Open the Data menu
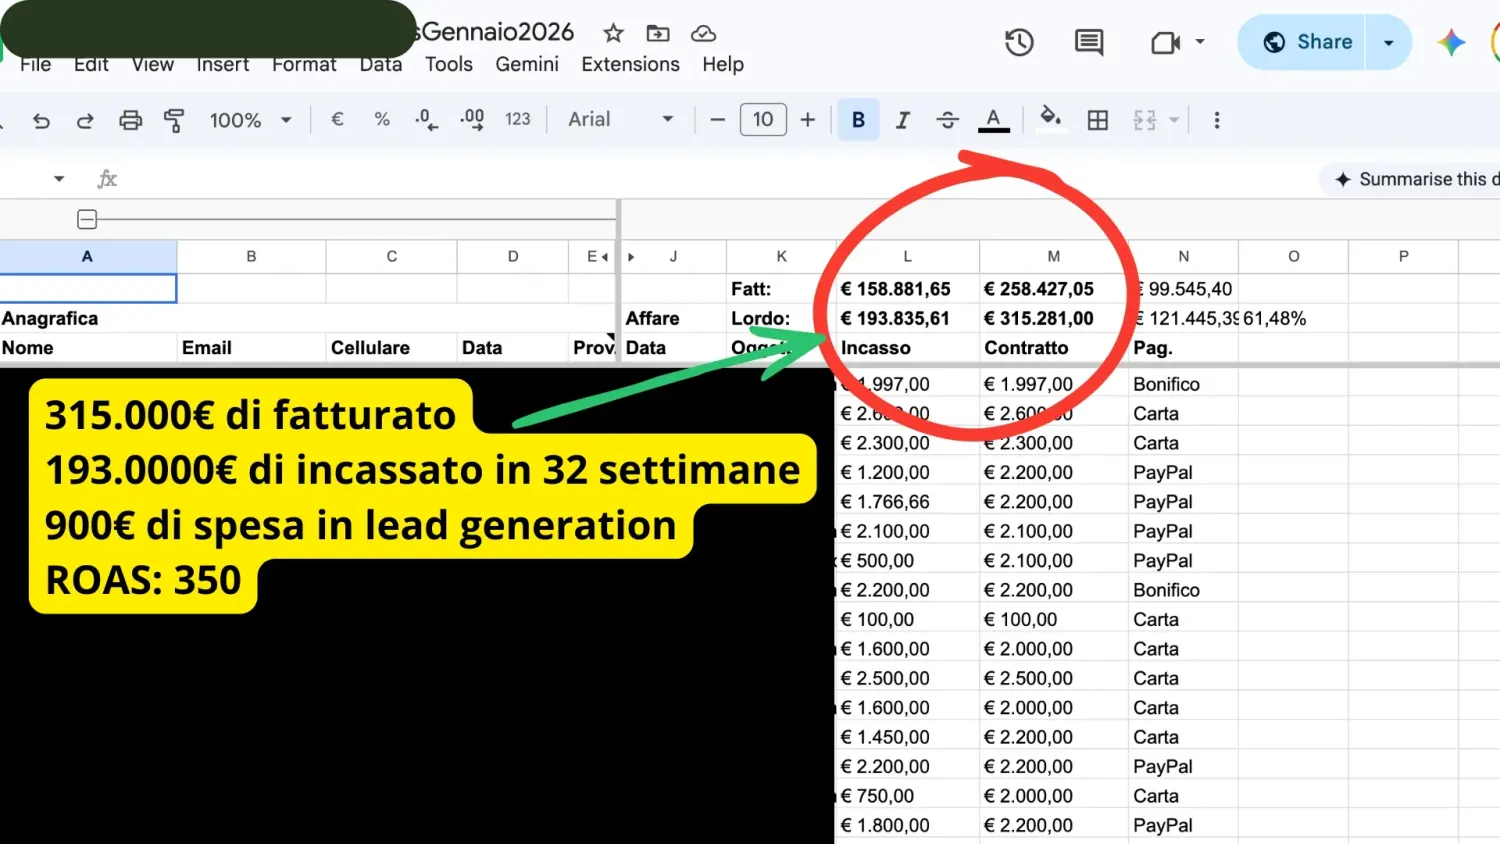Image resolution: width=1500 pixels, height=844 pixels. (381, 64)
